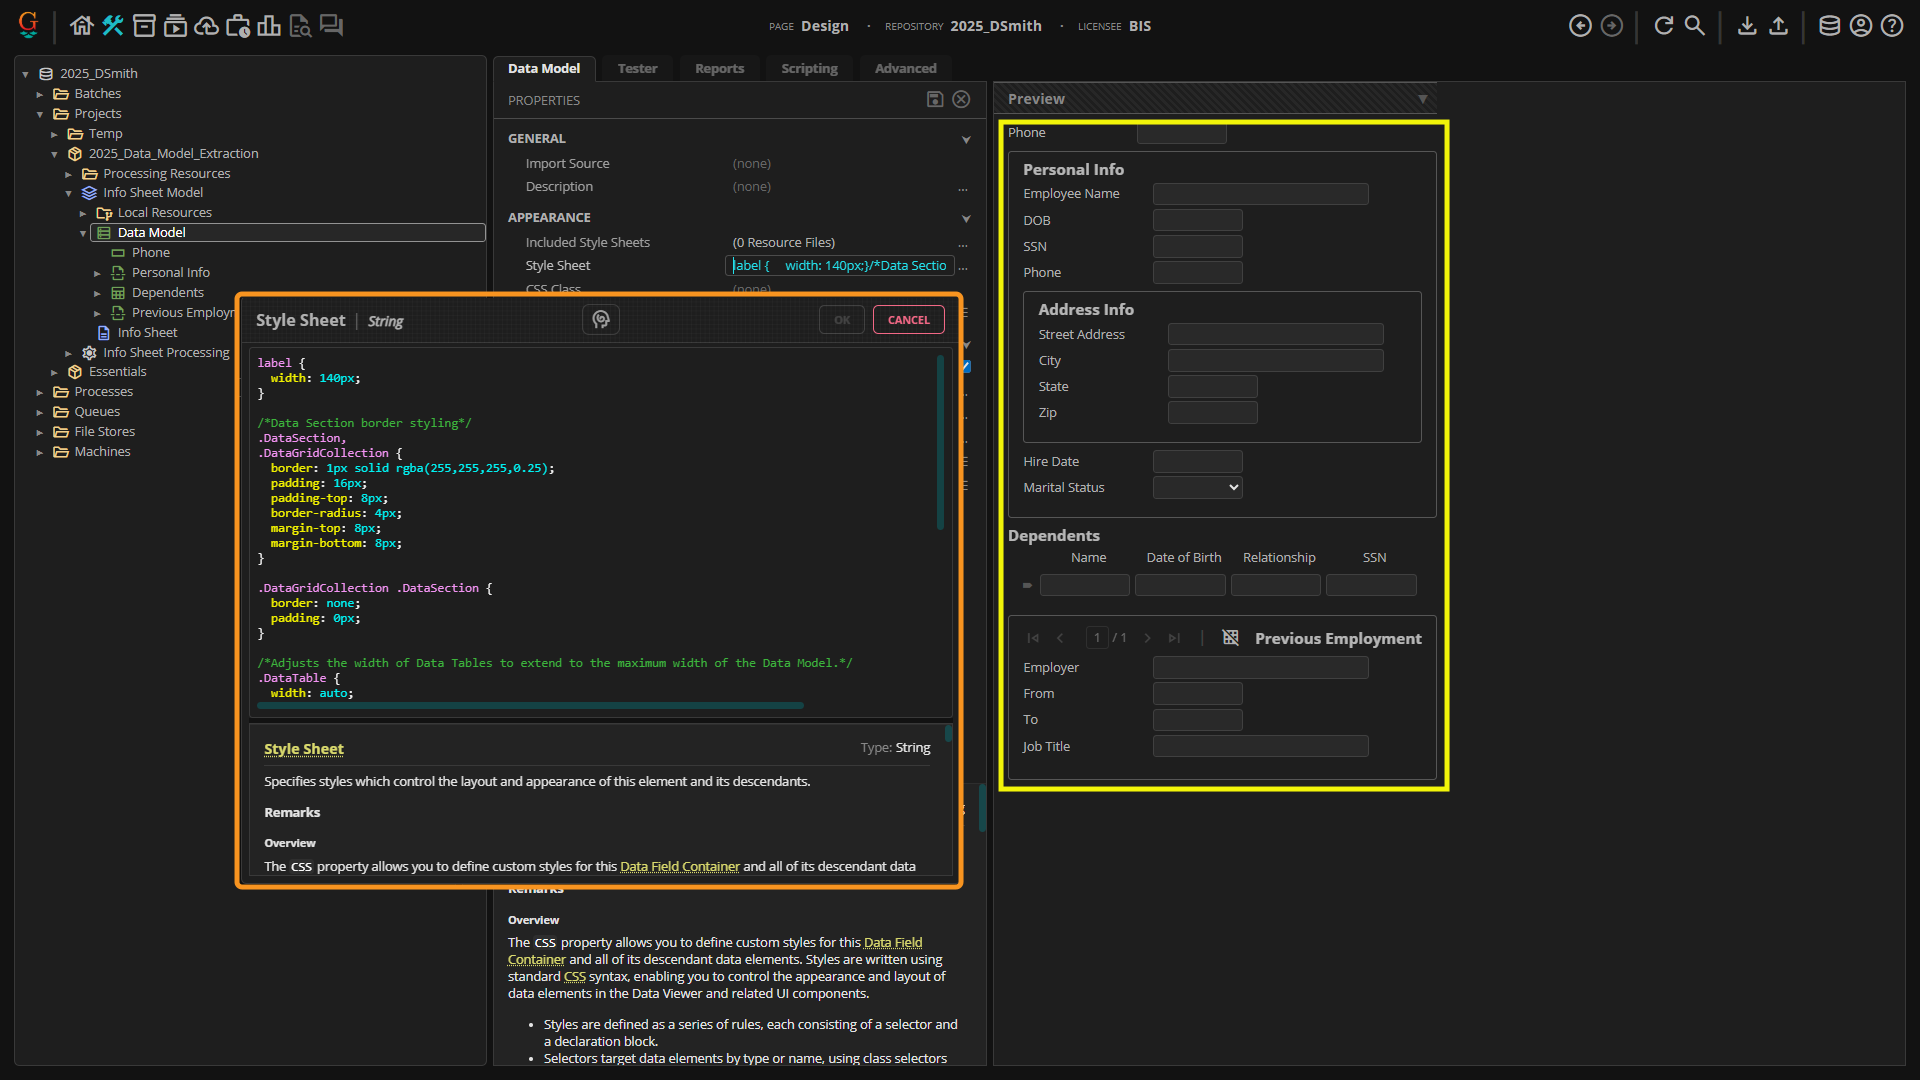Click the CANCEL button
The height and width of the screenshot is (1080, 1920).
(x=908, y=320)
